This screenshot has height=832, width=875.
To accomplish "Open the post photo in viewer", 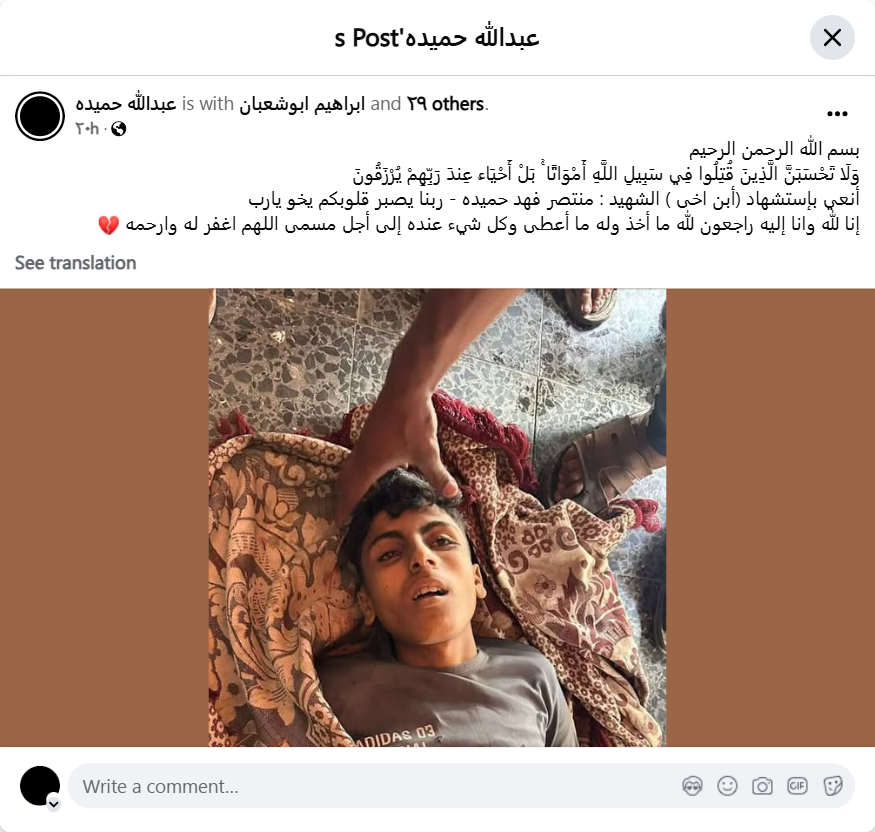I will pos(438,517).
